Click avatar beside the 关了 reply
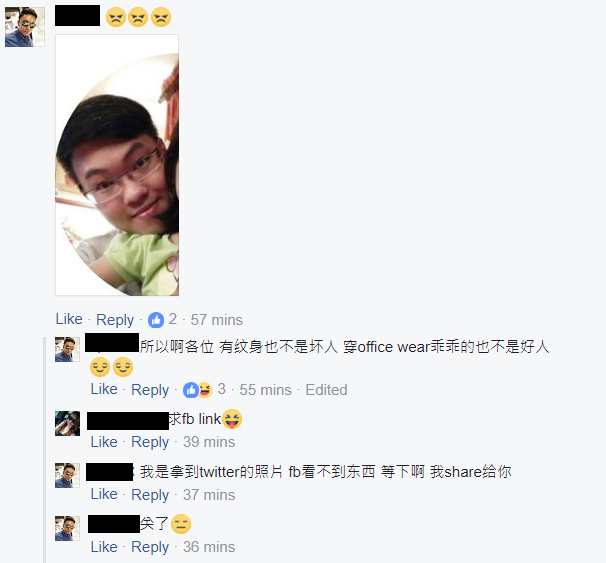The width and height of the screenshot is (606, 563). point(67,528)
